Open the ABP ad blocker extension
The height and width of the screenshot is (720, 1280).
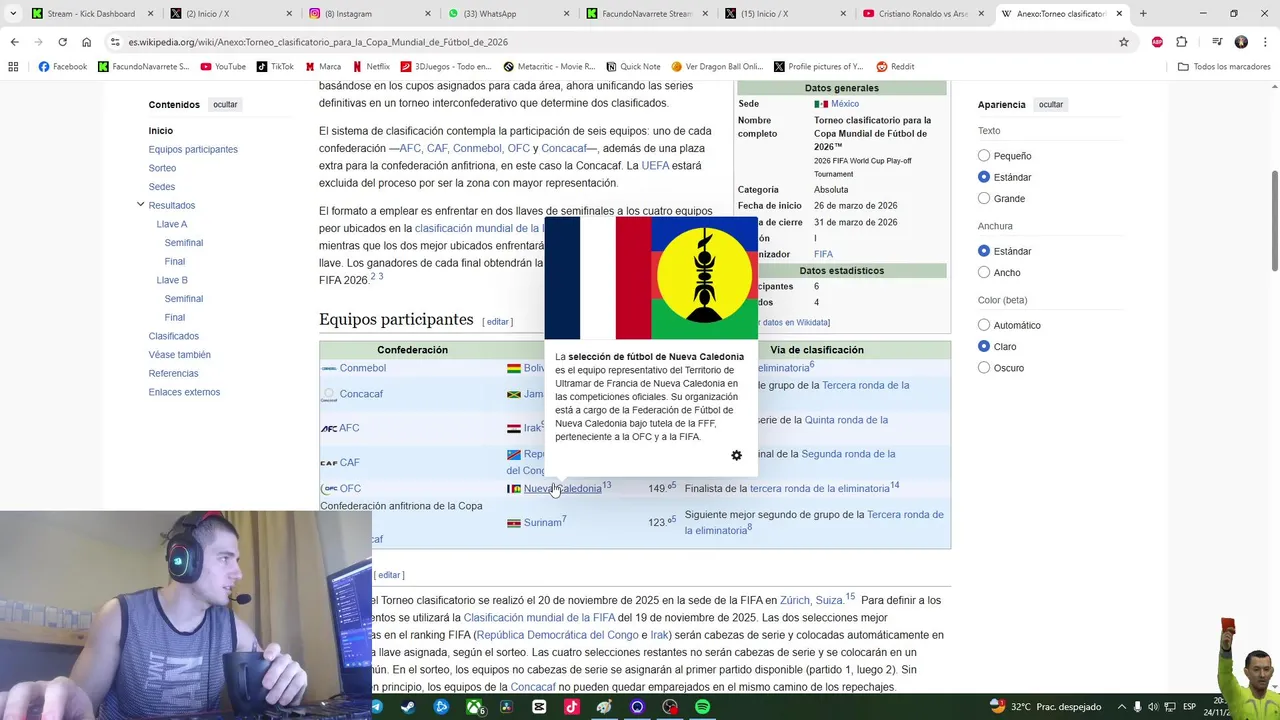click(1157, 42)
